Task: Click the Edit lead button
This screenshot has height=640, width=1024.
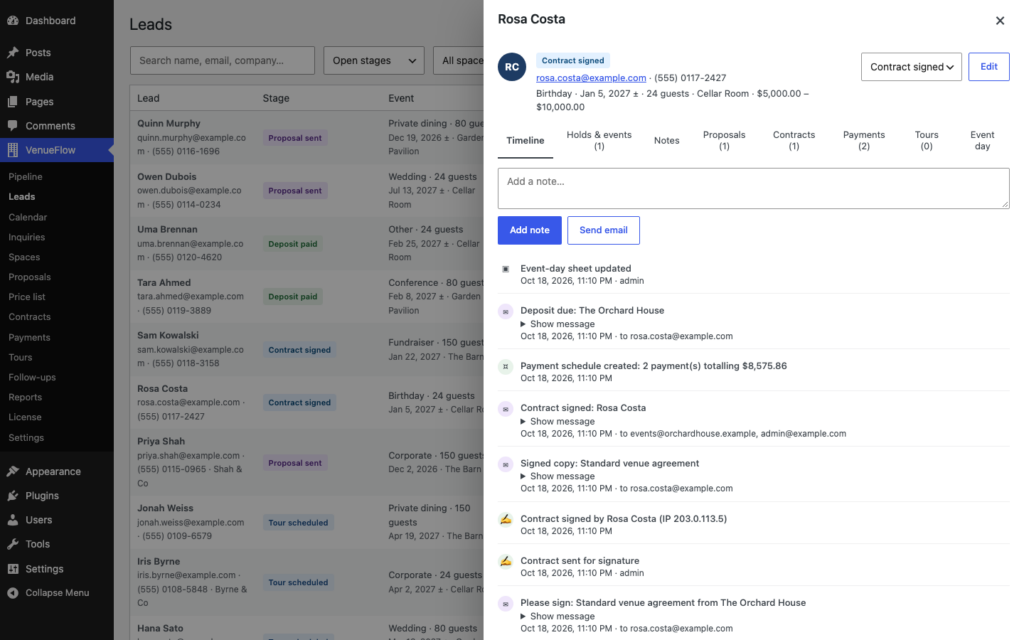Action: pos(989,67)
